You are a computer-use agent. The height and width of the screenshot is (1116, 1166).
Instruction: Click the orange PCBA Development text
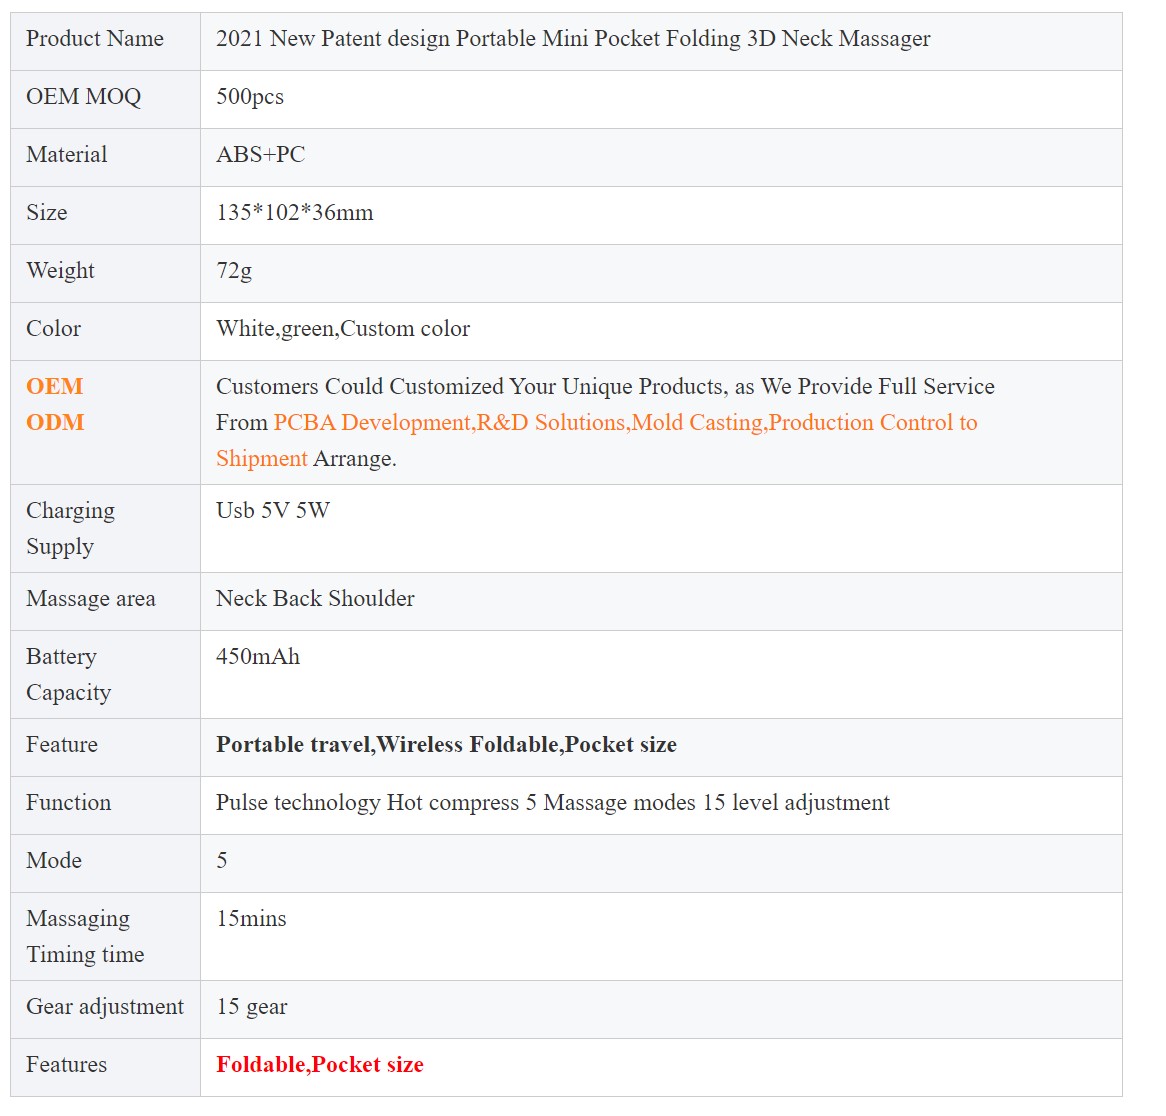[372, 423]
